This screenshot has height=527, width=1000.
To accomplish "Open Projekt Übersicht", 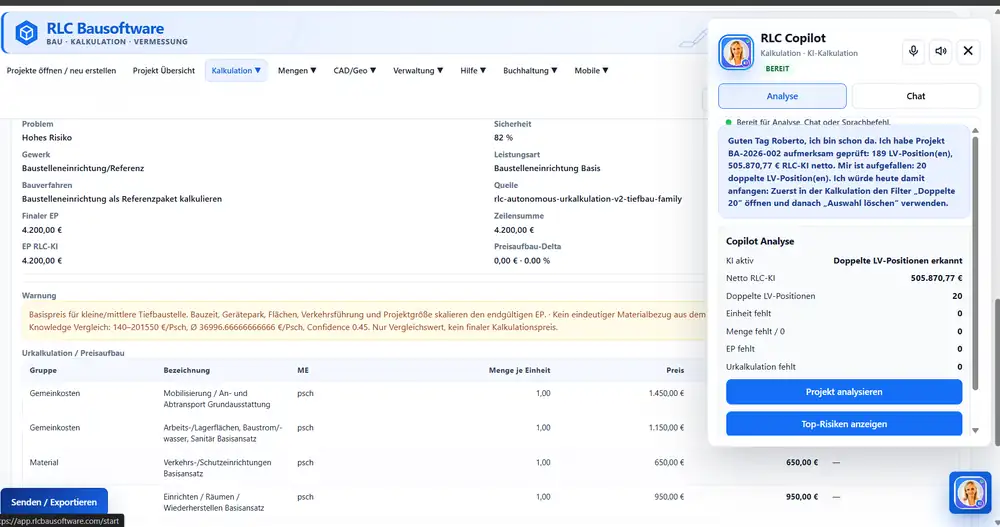I will click(x=164, y=71).
